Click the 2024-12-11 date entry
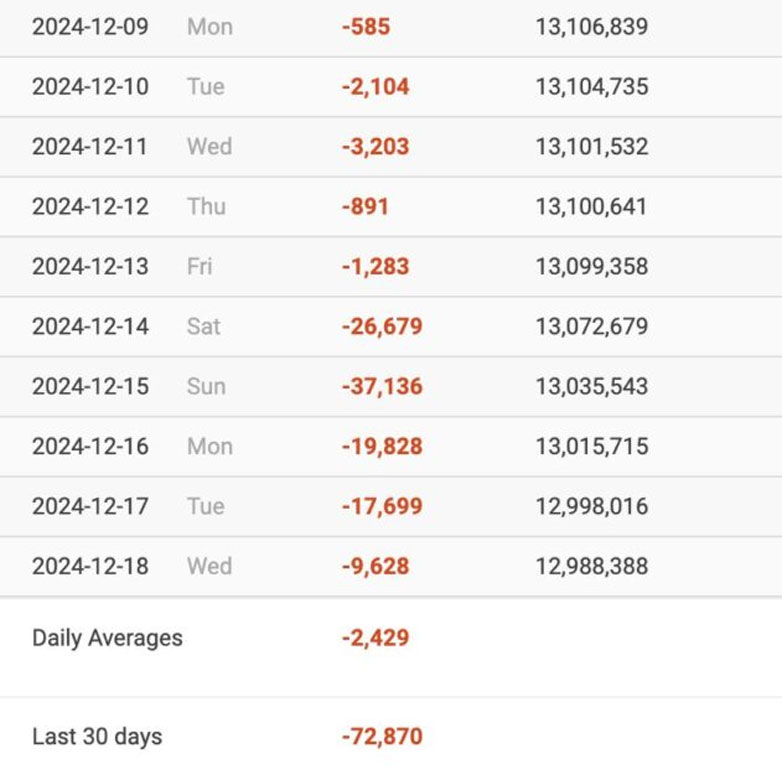The image size is (782, 776). coord(90,146)
